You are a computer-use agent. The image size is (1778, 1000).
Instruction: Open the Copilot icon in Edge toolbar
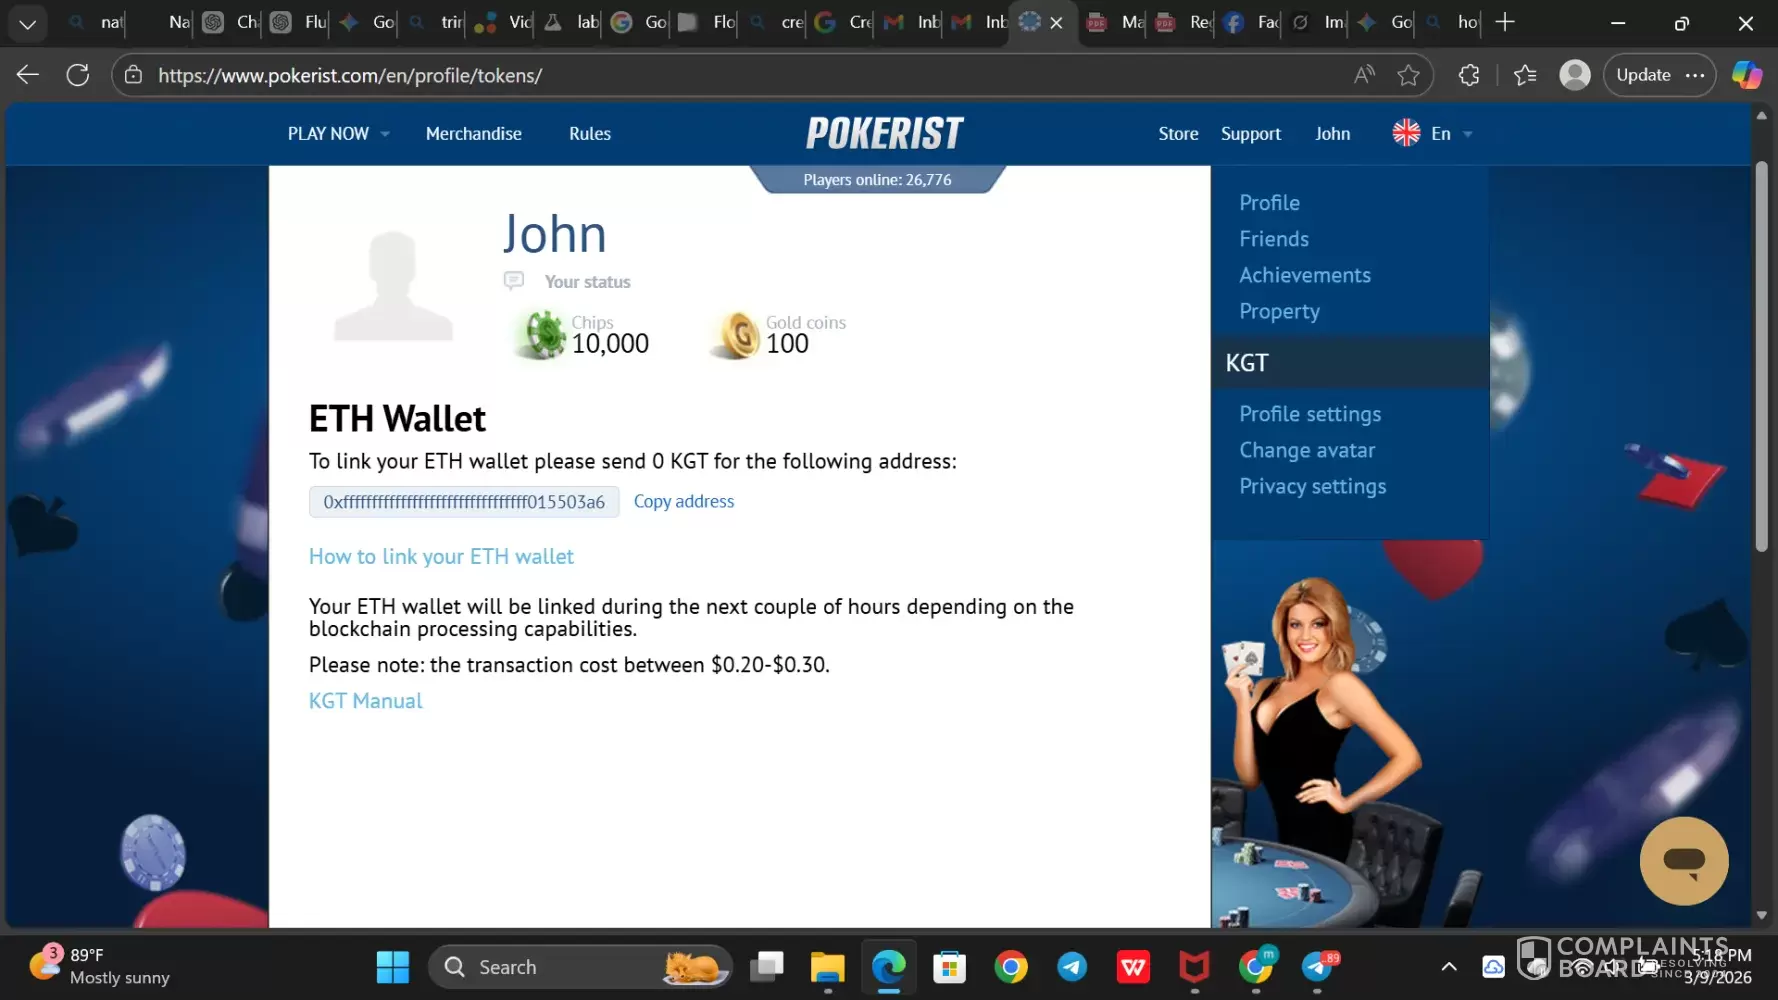[x=1746, y=75]
